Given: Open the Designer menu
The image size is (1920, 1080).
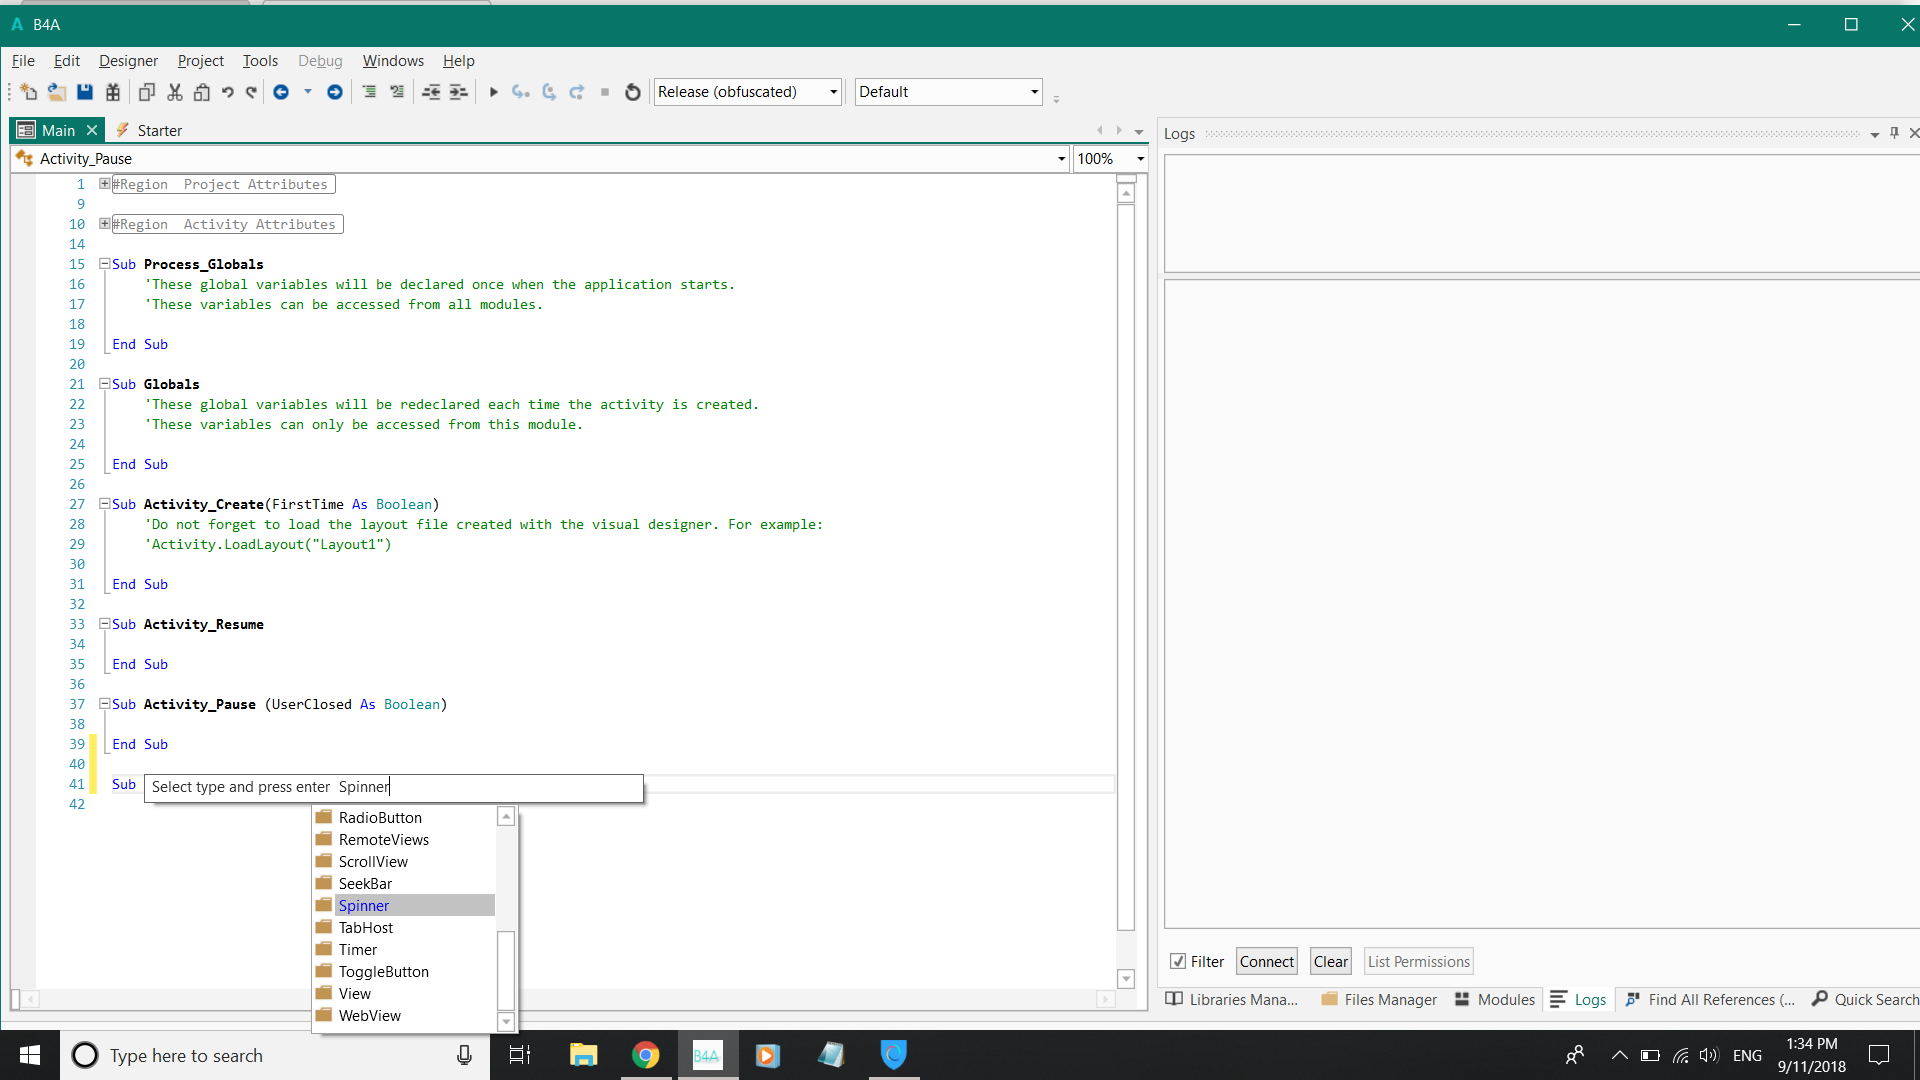Looking at the screenshot, I should (x=128, y=61).
